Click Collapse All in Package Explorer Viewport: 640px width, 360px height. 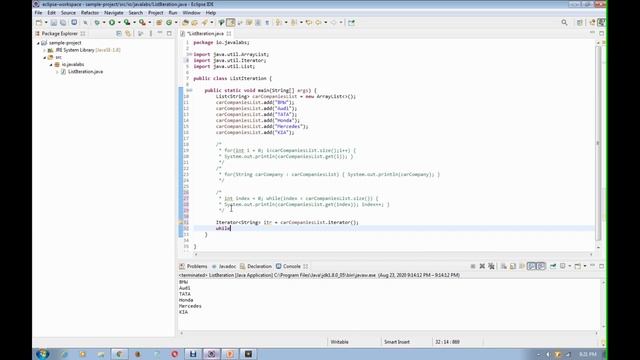pyautogui.click(x=119, y=33)
